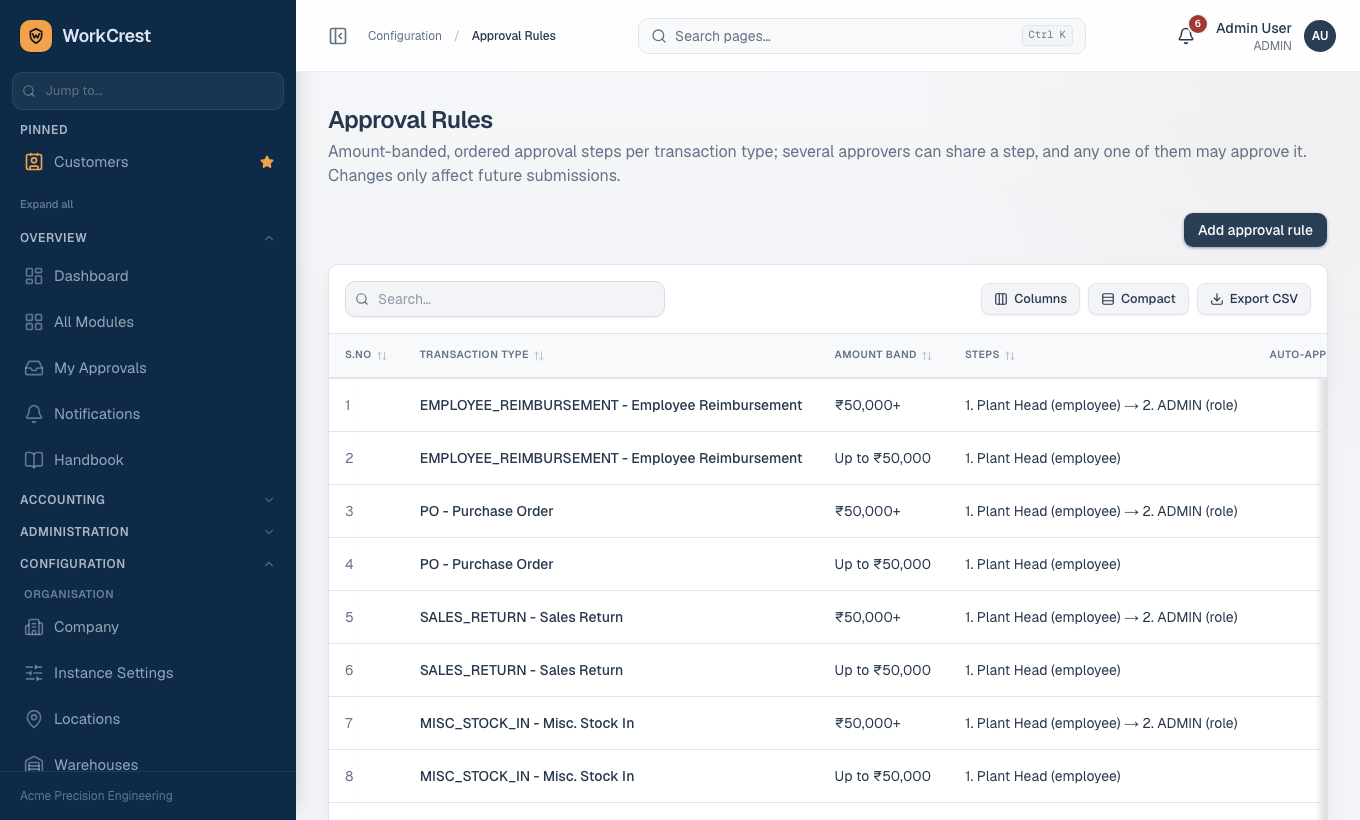Click the AU user avatar
This screenshot has height=820, width=1360.
1320,36
